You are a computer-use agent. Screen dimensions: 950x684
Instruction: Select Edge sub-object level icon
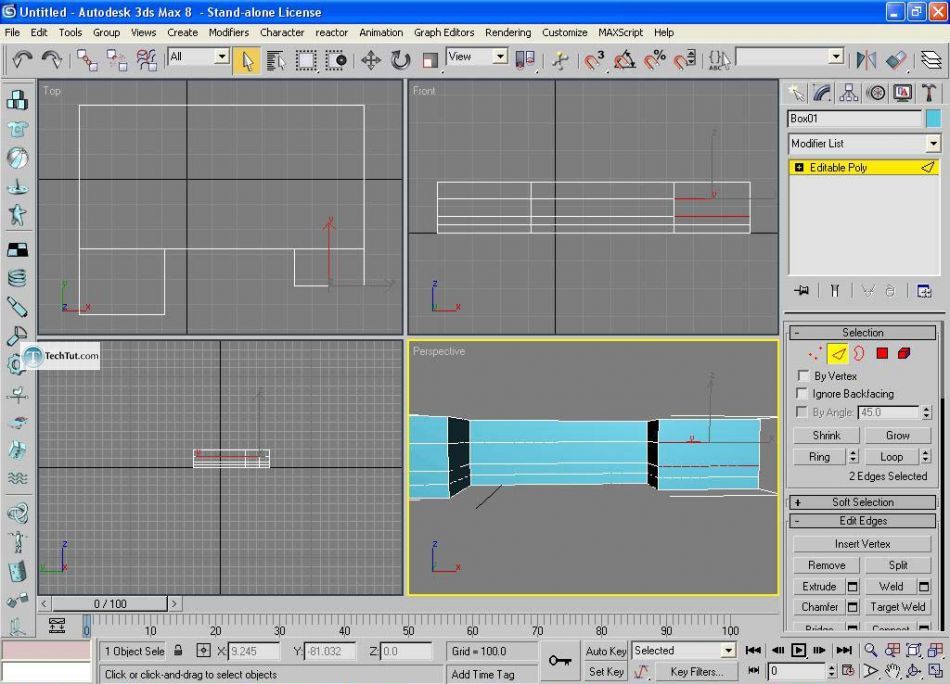837,353
